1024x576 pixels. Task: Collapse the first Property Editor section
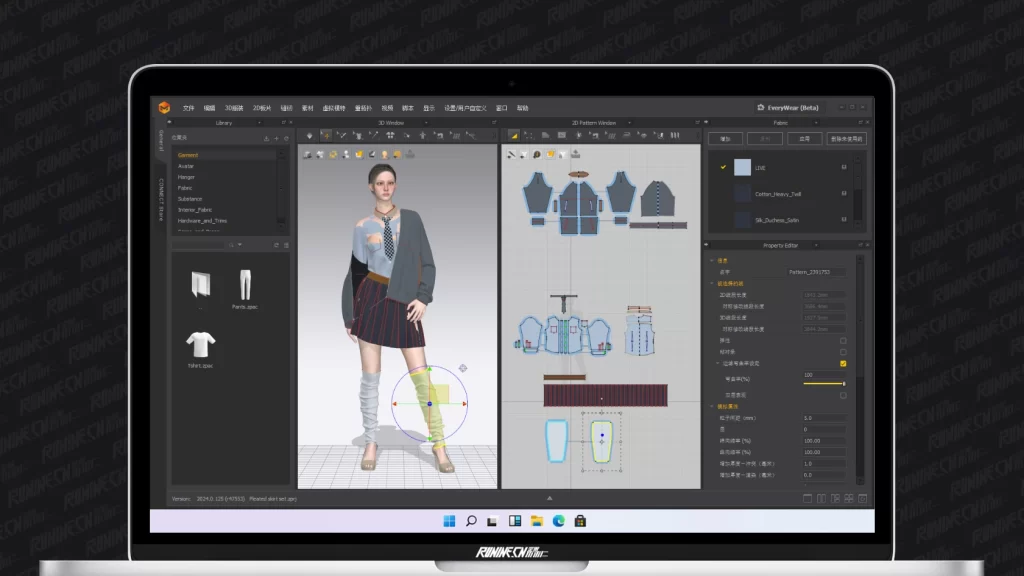coord(712,260)
